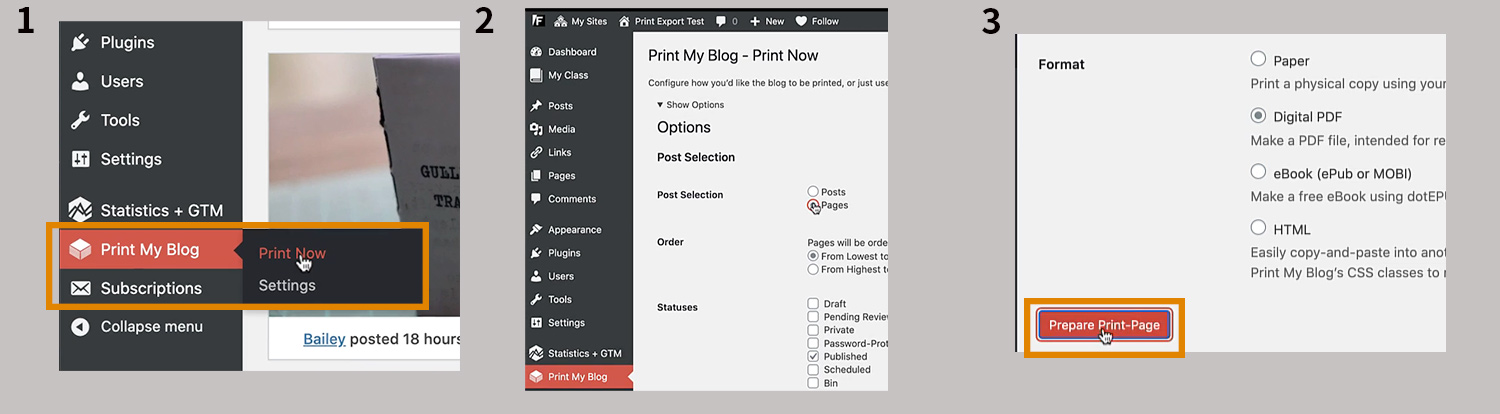Choose From Highest order radio

click(813, 269)
